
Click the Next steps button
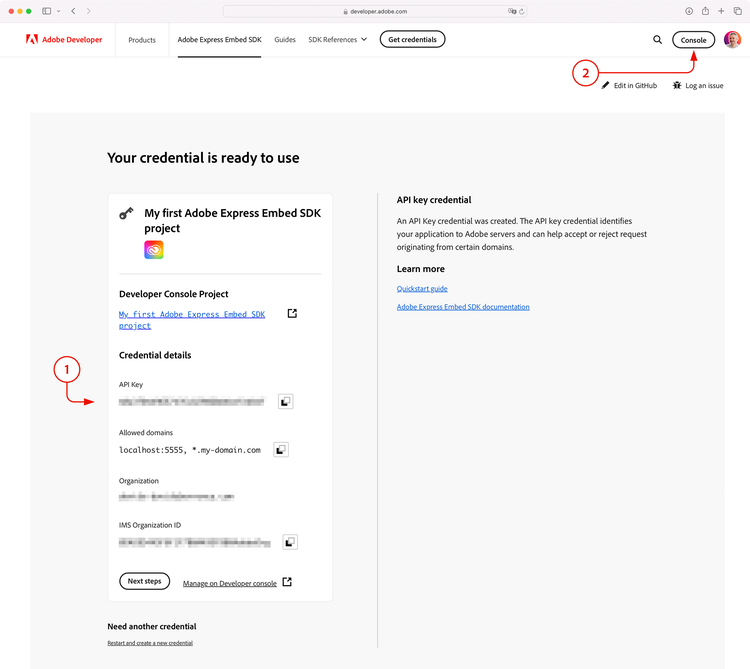pos(144,581)
